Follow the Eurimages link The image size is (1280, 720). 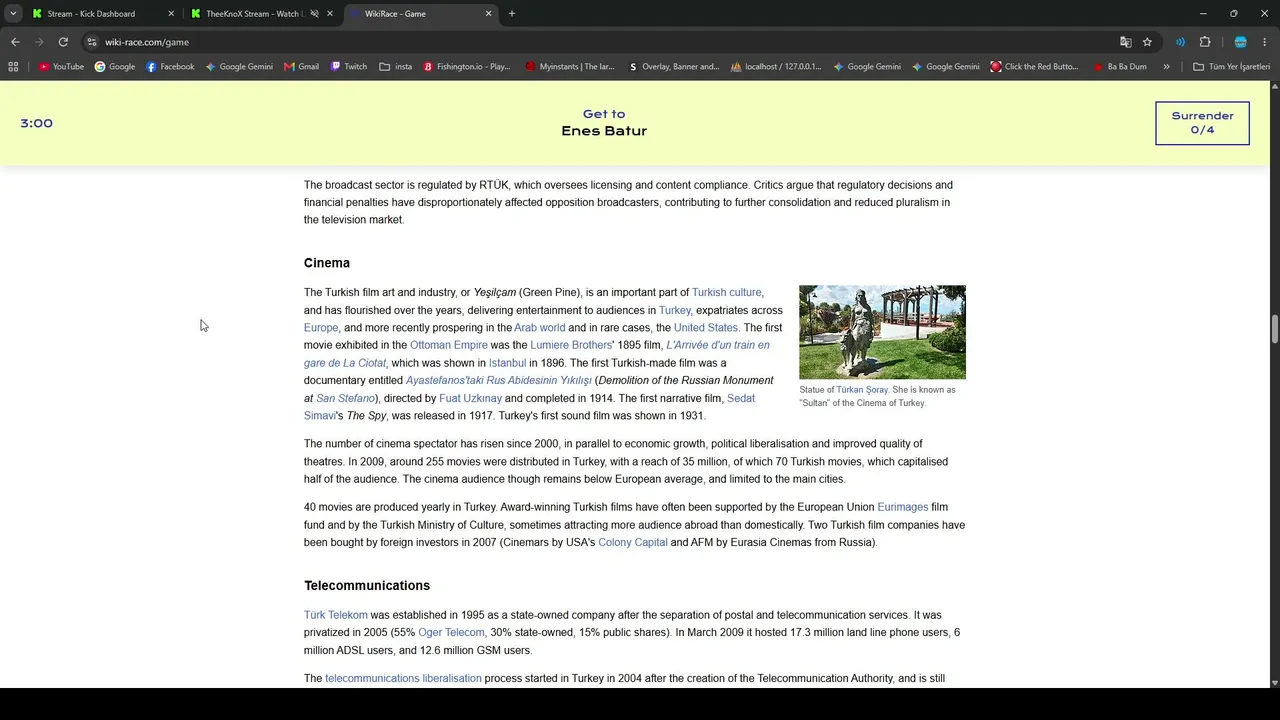point(903,507)
